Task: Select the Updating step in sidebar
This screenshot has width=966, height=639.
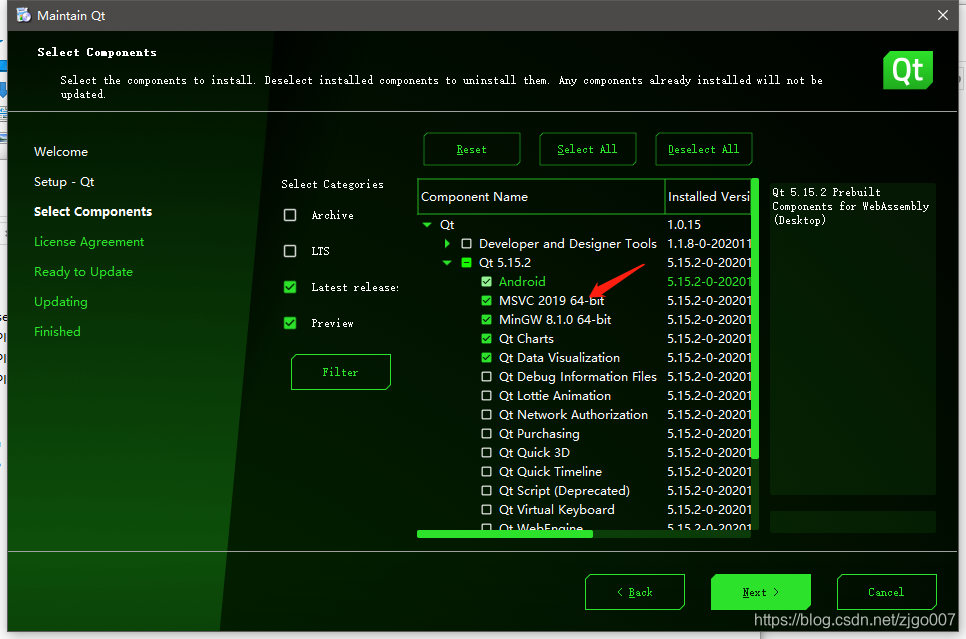Action: pyautogui.click(x=60, y=302)
